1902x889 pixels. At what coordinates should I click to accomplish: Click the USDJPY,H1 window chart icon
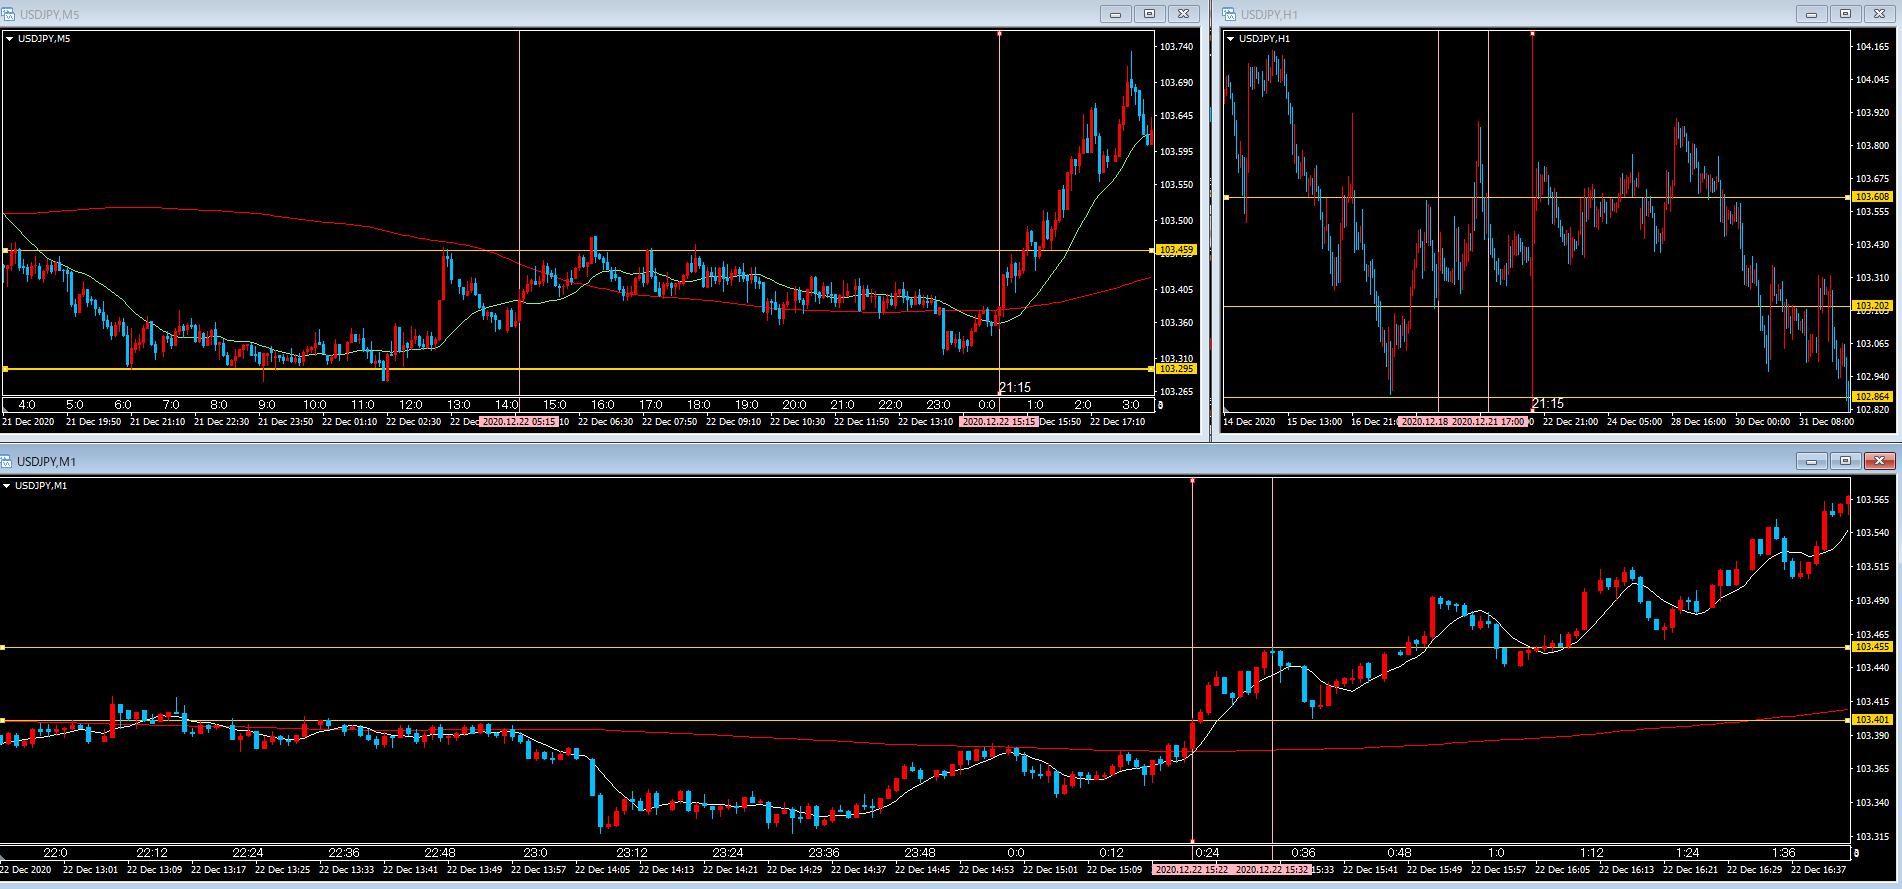point(1229,14)
